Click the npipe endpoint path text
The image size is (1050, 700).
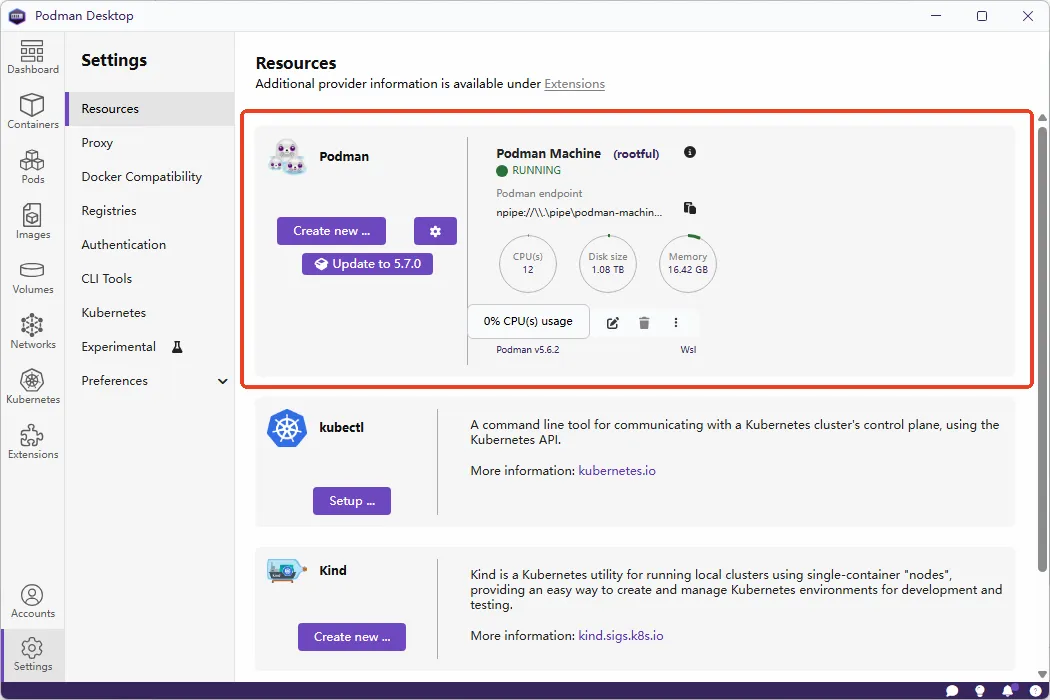[579, 212]
